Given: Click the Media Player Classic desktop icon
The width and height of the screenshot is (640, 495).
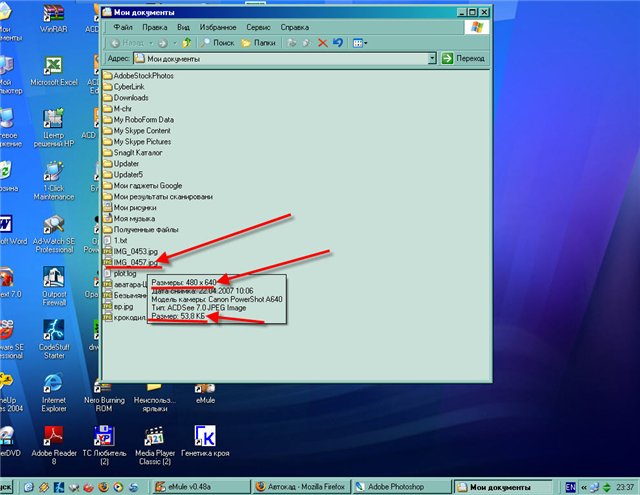Looking at the screenshot, I should (x=153, y=438).
